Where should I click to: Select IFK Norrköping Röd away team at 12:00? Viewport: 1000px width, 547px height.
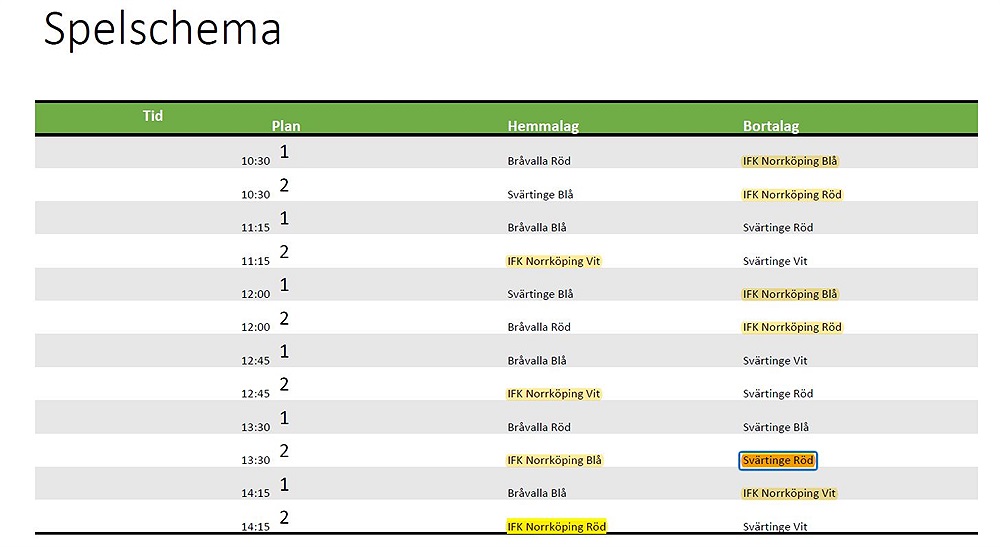[x=792, y=327]
